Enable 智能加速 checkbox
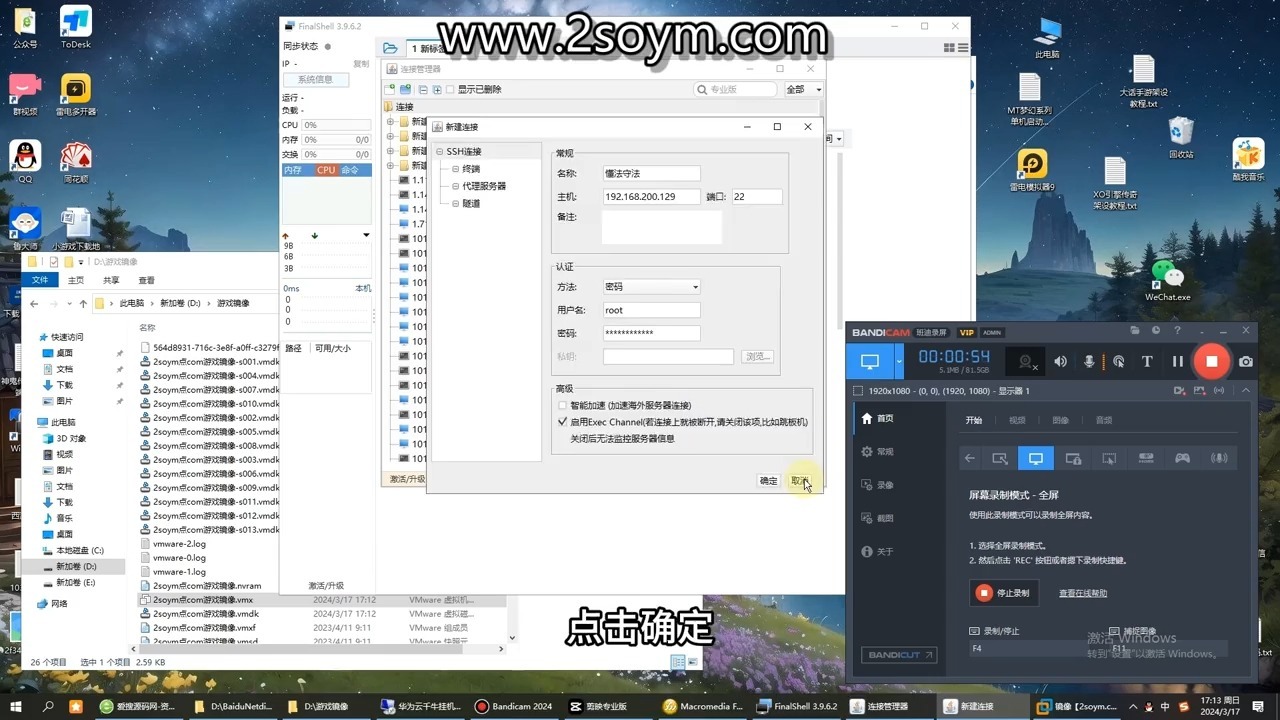 pyautogui.click(x=562, y=406)
